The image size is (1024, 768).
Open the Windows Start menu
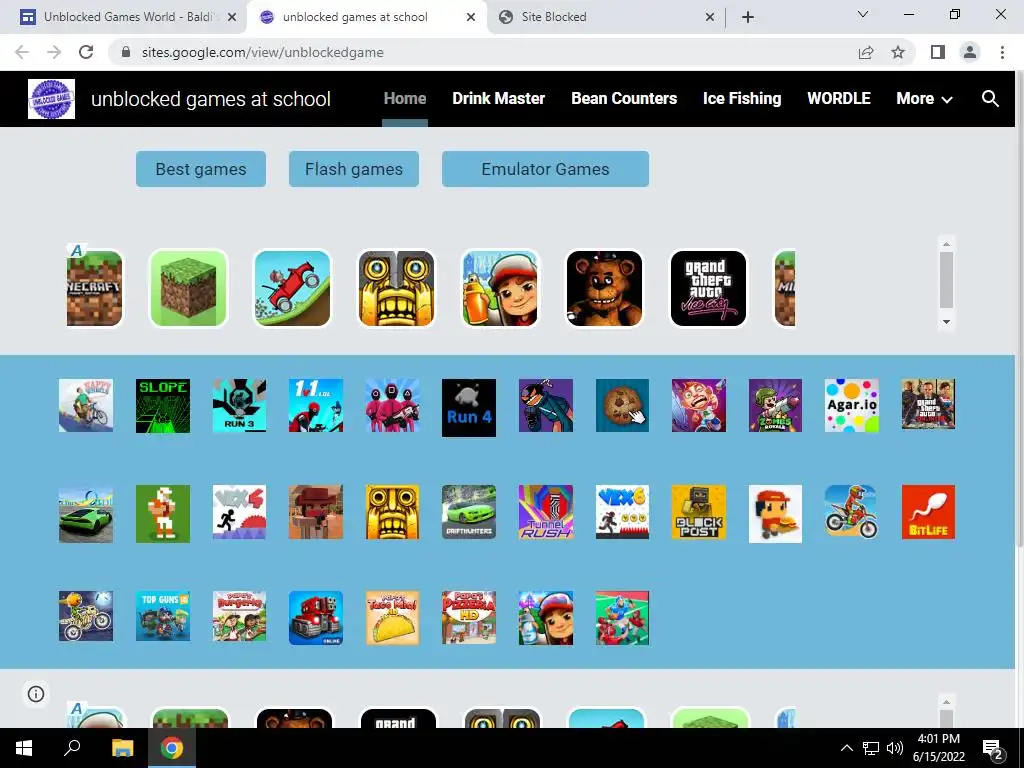24,748
